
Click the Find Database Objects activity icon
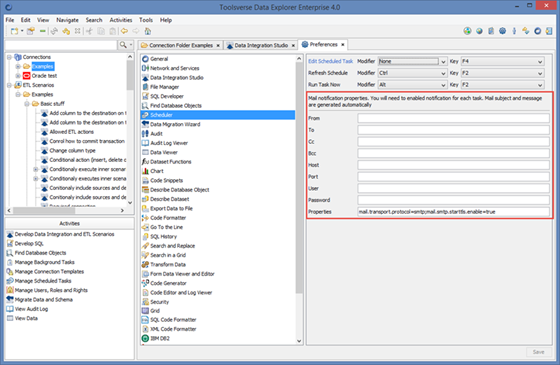coord(10,253)
